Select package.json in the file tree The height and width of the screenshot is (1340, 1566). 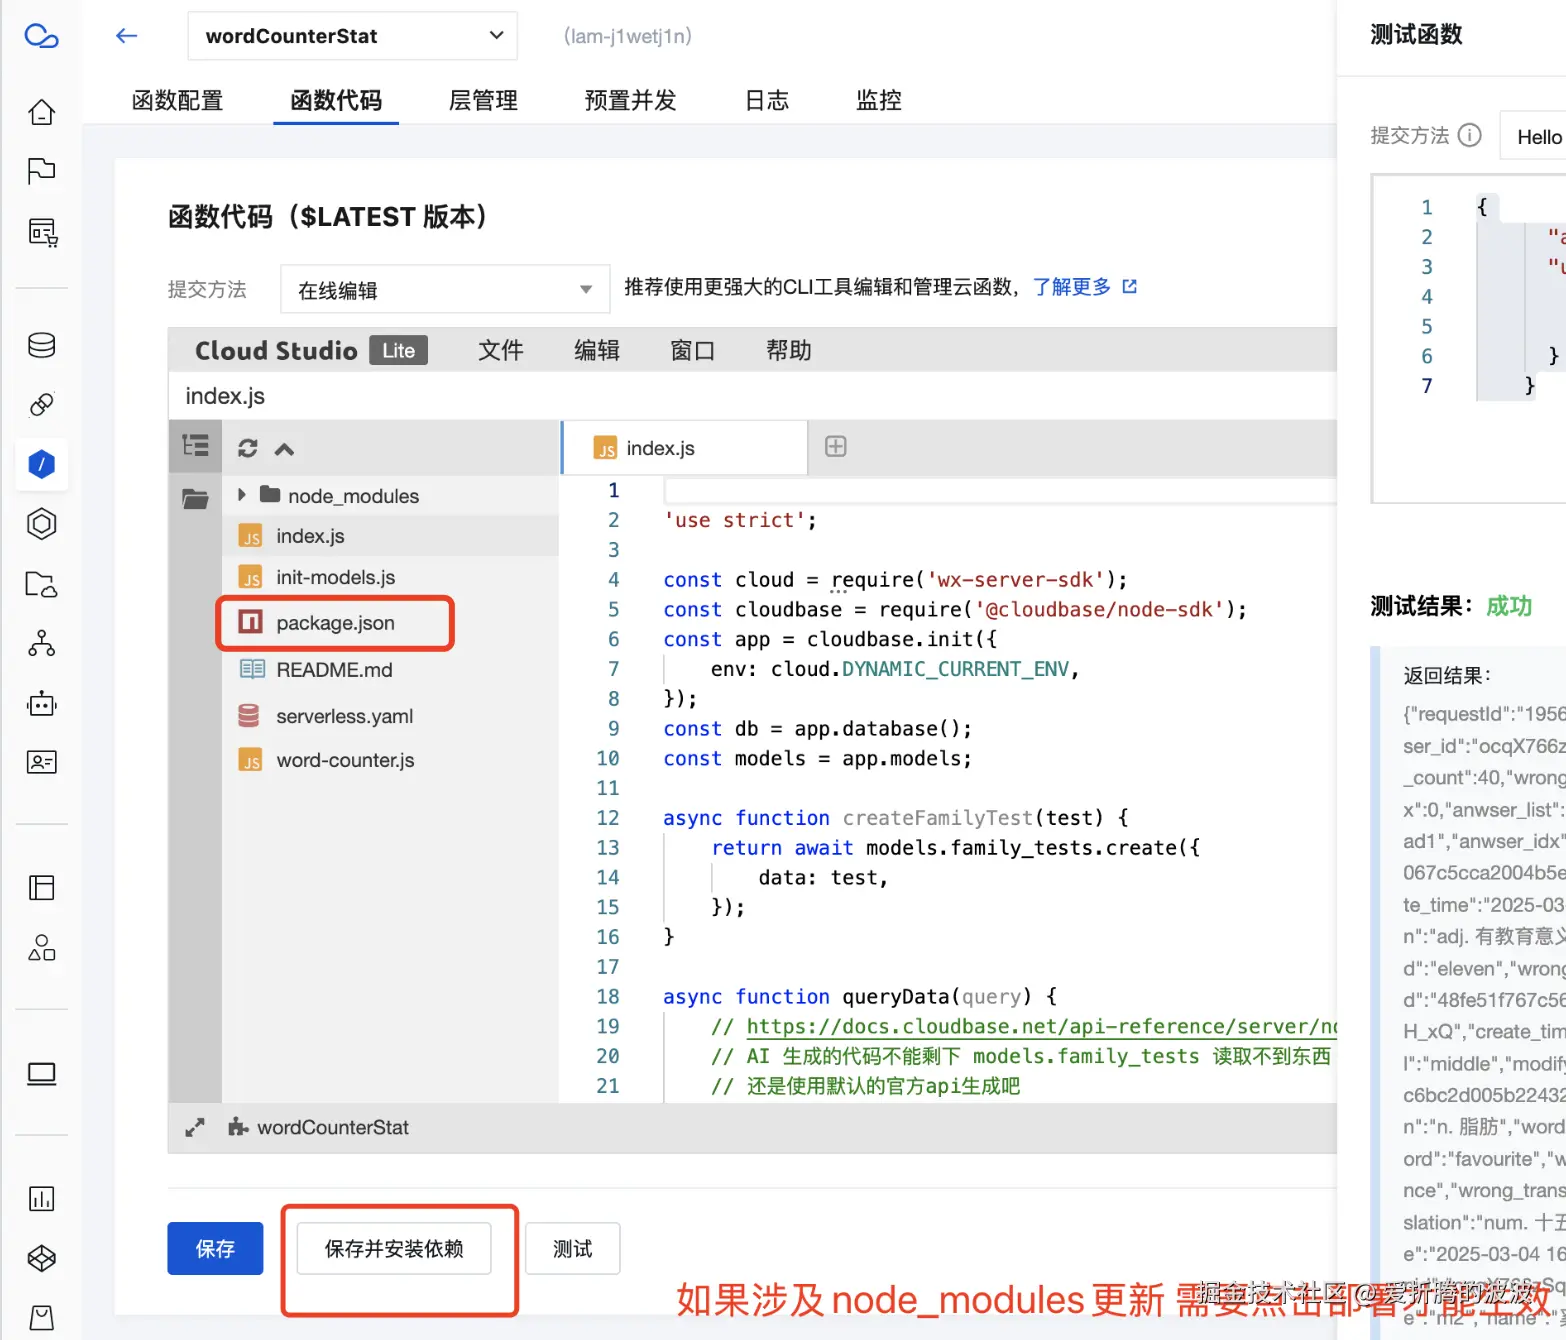pyautogui.click(x=335, y=622)
